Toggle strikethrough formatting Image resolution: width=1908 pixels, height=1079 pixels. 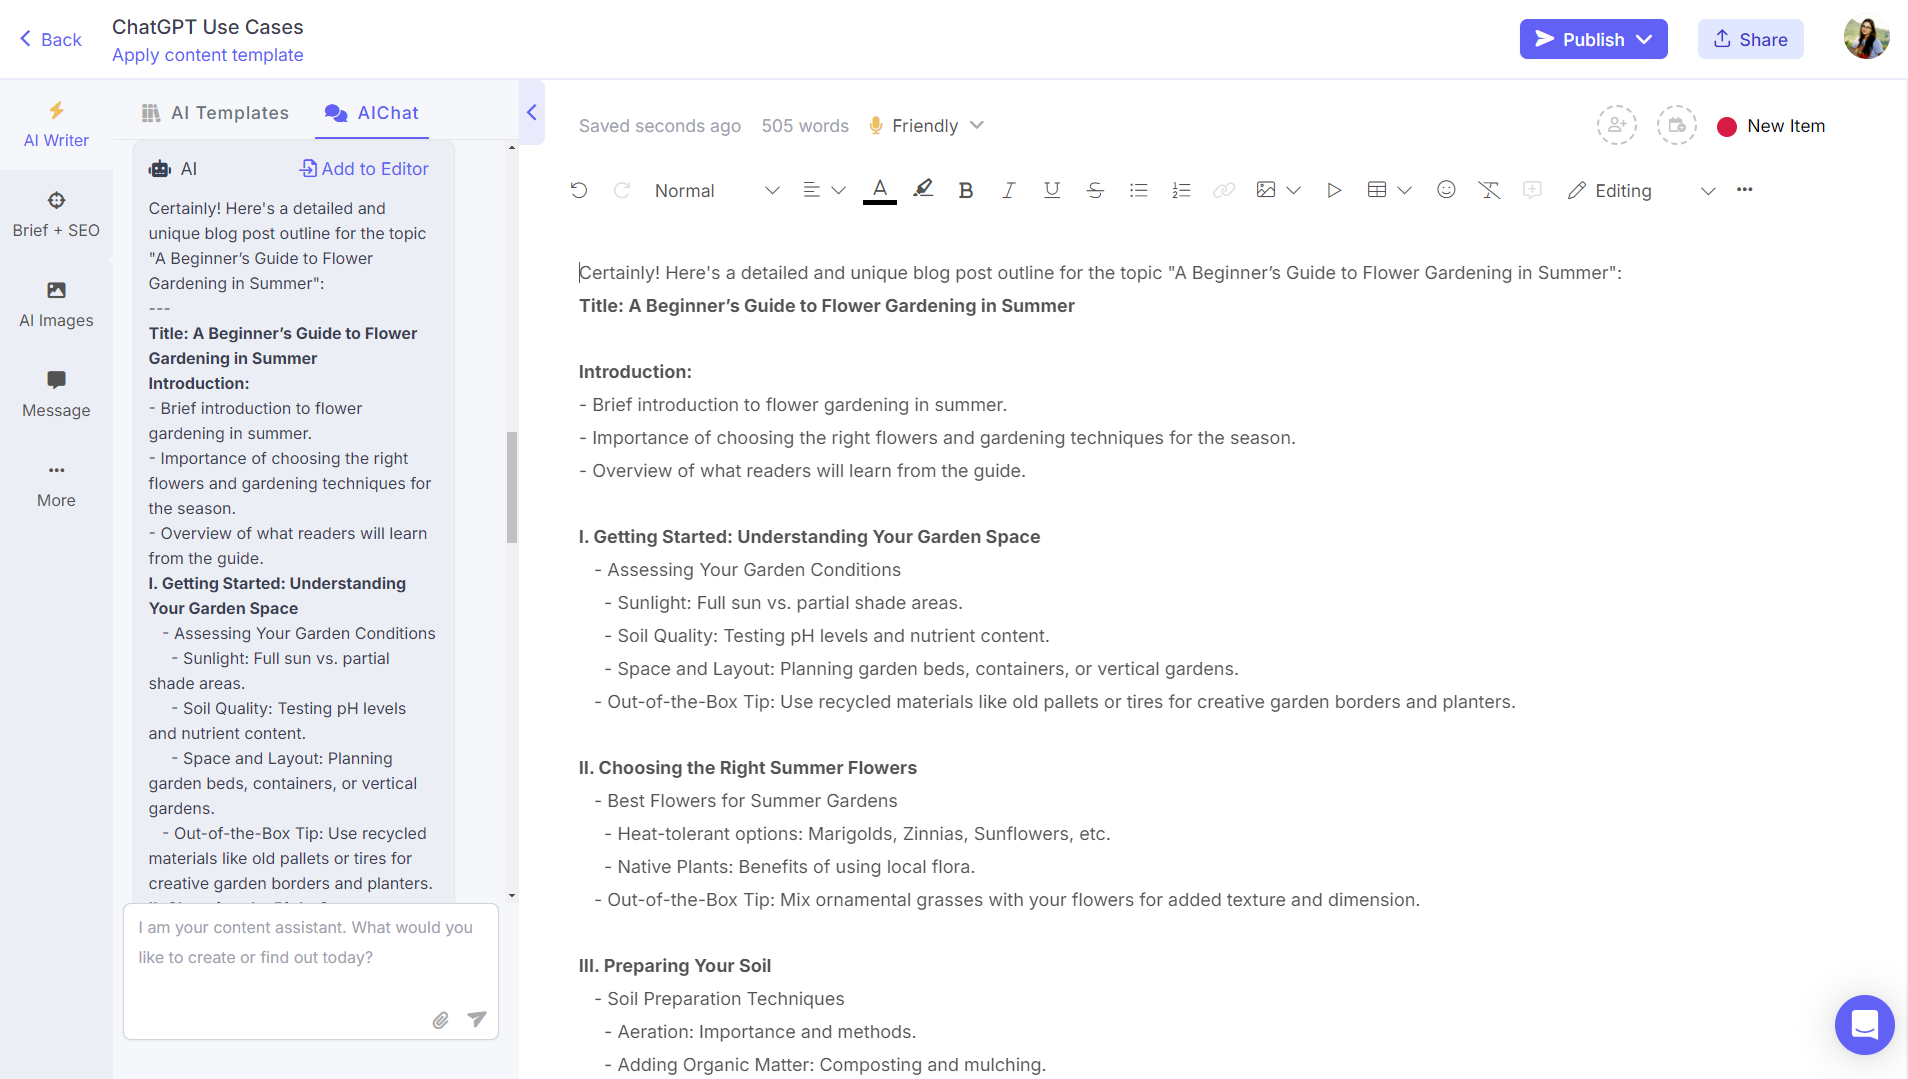(1095, 190)
